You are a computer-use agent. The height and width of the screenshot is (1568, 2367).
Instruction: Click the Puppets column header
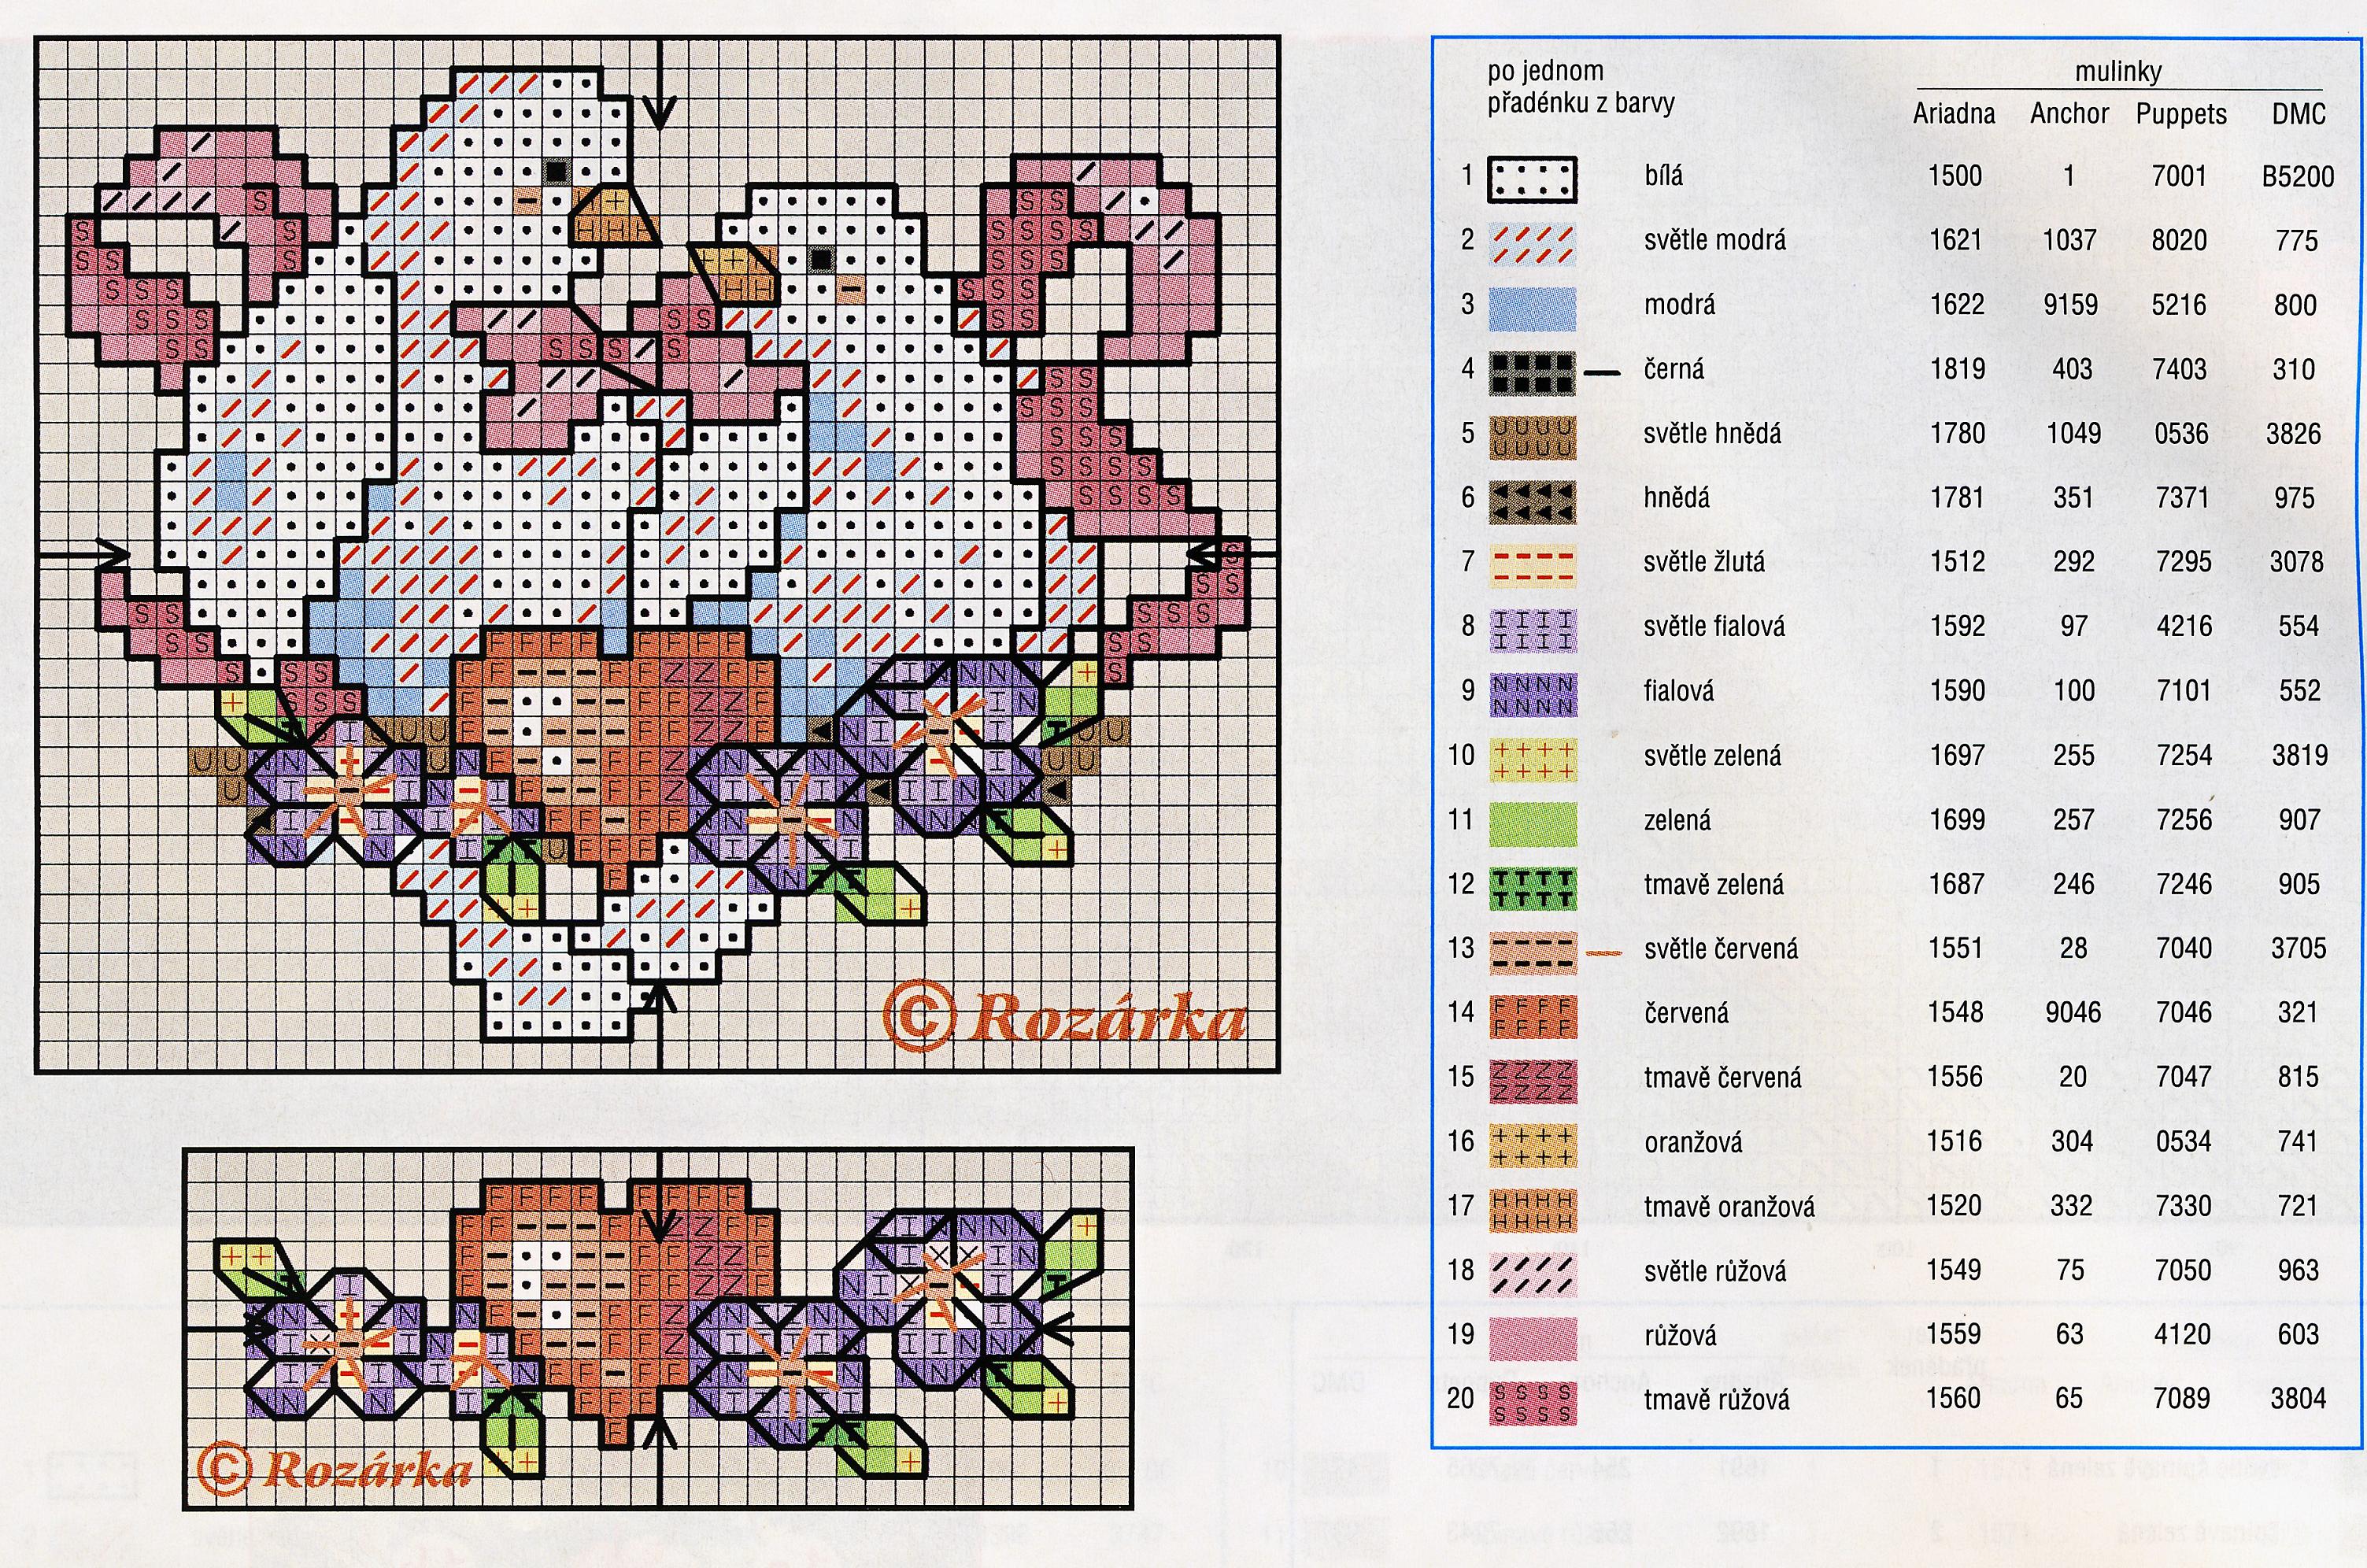tap(2181, 116)
